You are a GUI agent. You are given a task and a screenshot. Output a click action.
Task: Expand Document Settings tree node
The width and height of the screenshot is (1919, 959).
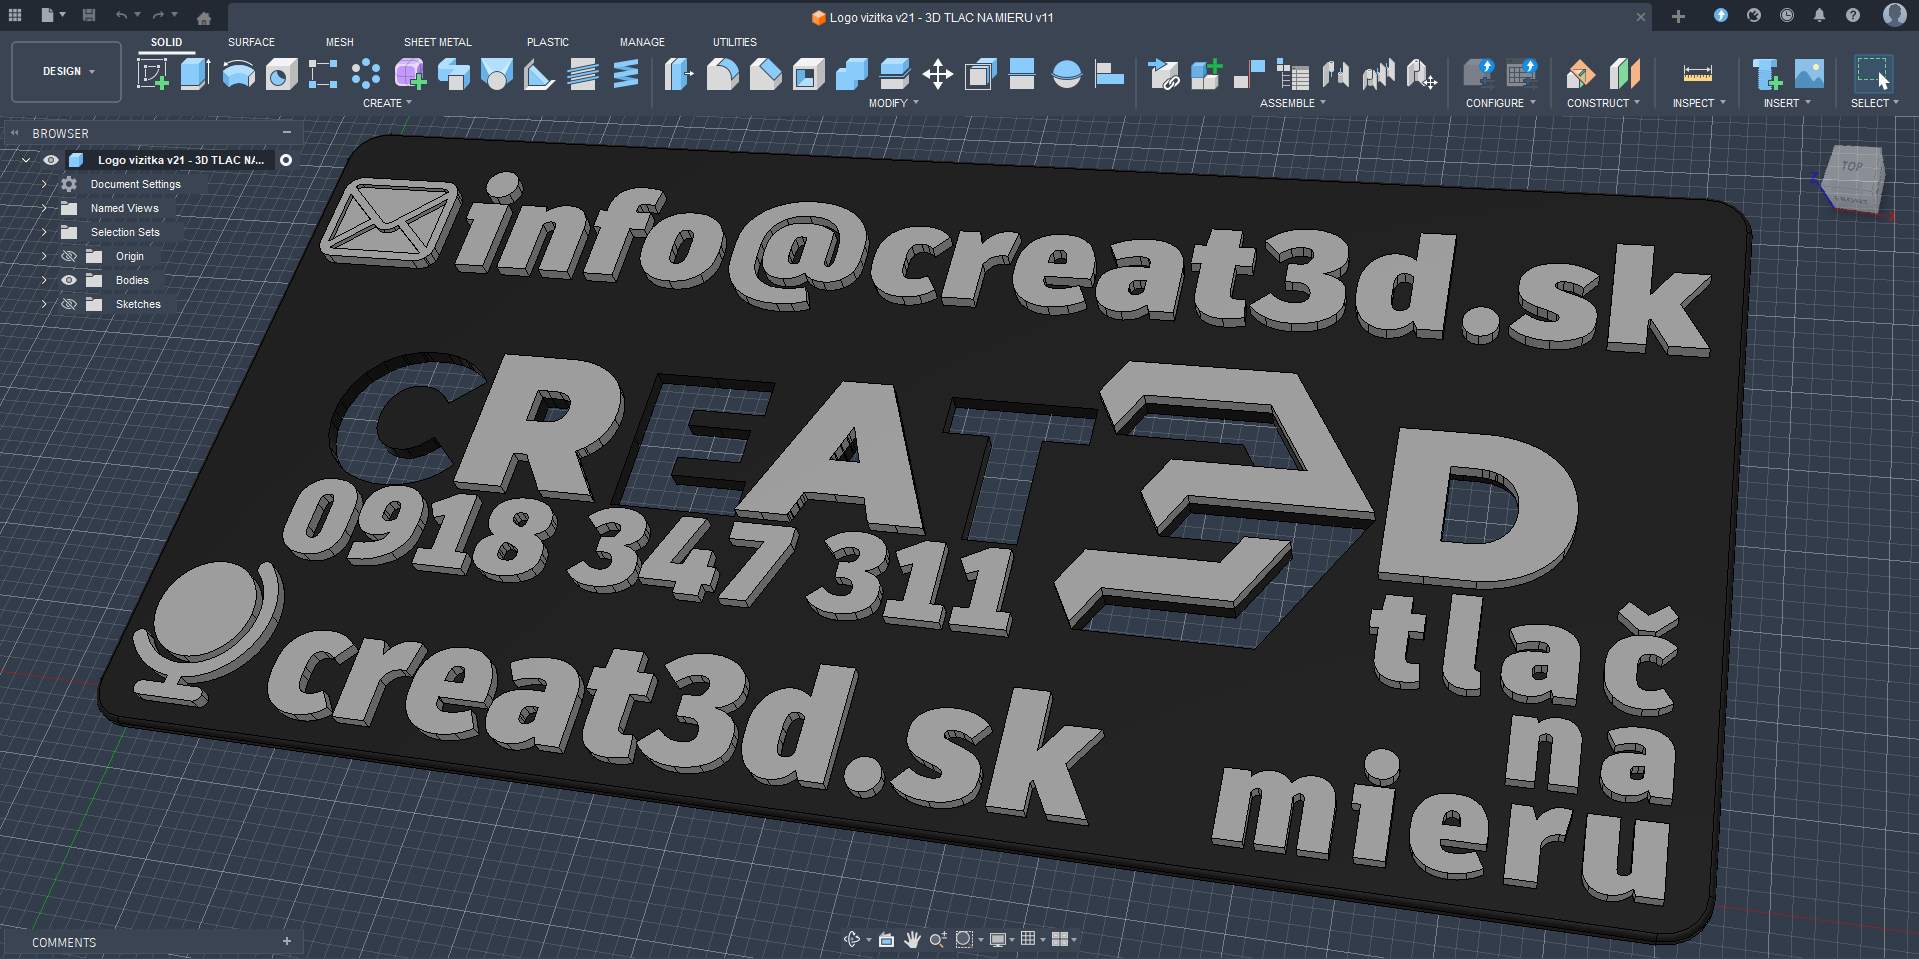pos(44,184)
